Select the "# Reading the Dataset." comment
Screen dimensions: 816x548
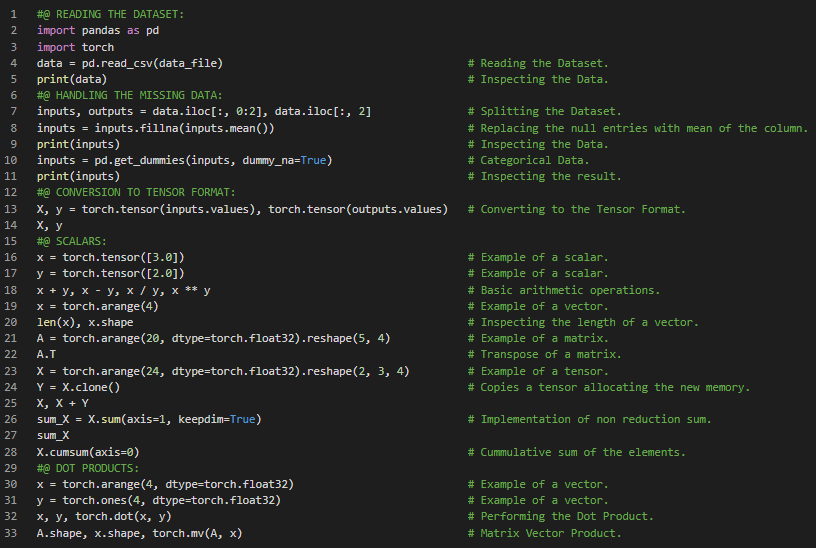click(544, 63)
